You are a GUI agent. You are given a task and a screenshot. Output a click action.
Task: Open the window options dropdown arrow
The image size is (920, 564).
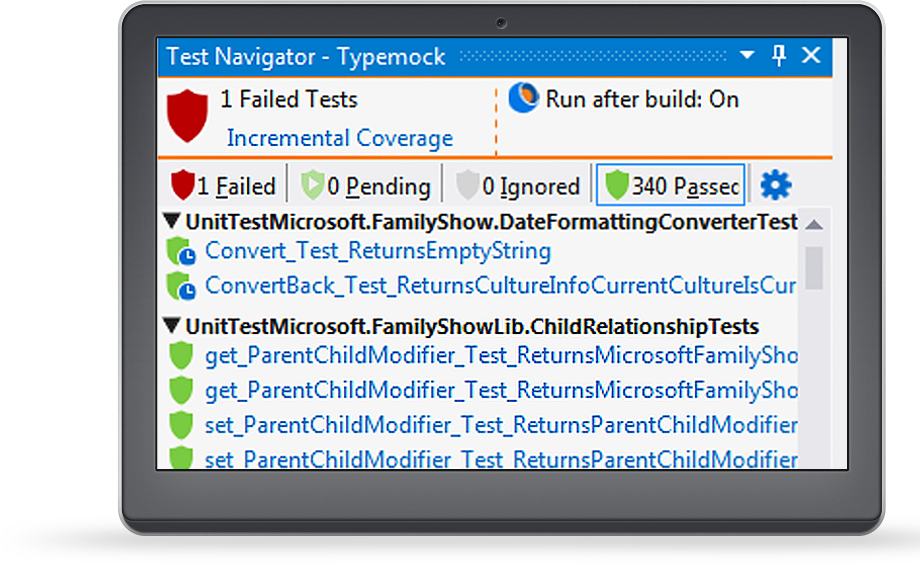[747, 55]
